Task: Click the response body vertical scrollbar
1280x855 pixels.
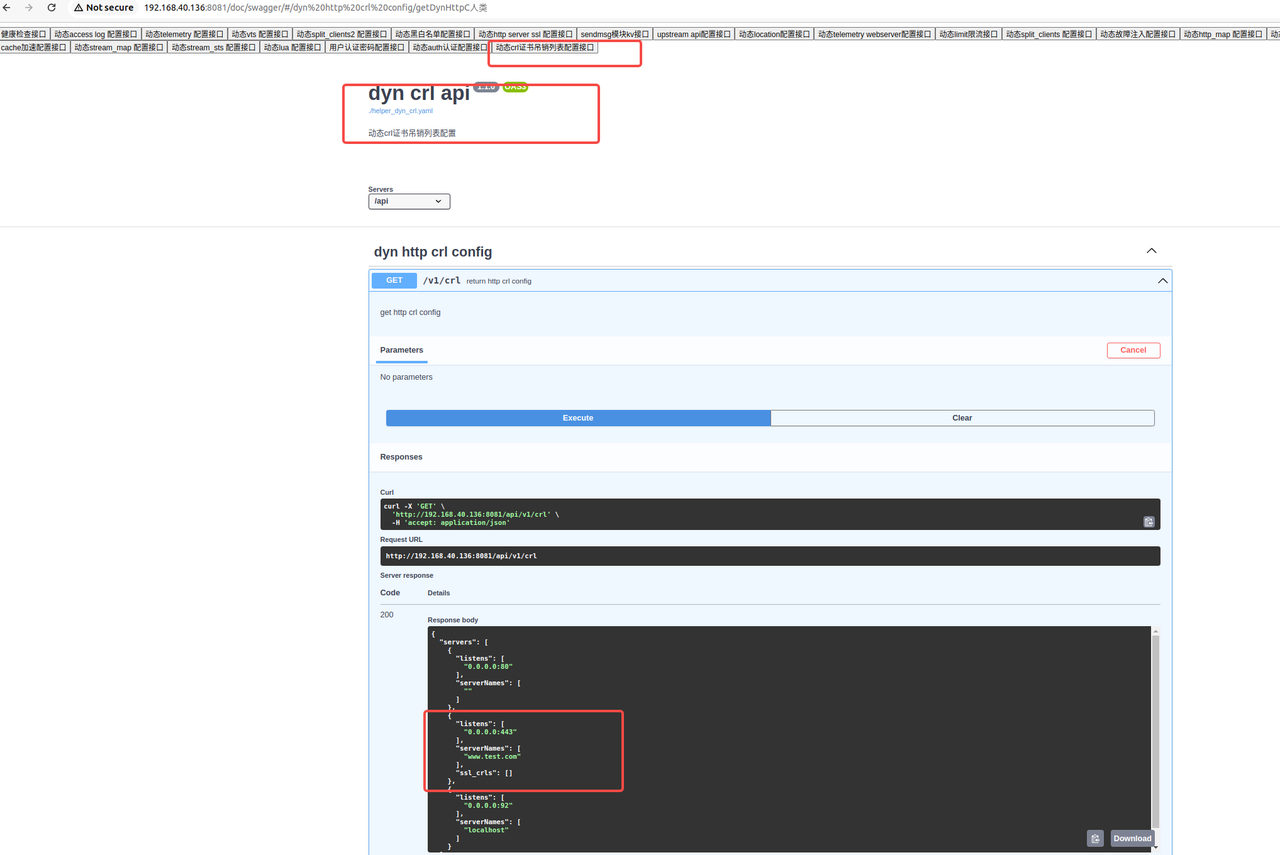Action: (x=1156, y=720)
